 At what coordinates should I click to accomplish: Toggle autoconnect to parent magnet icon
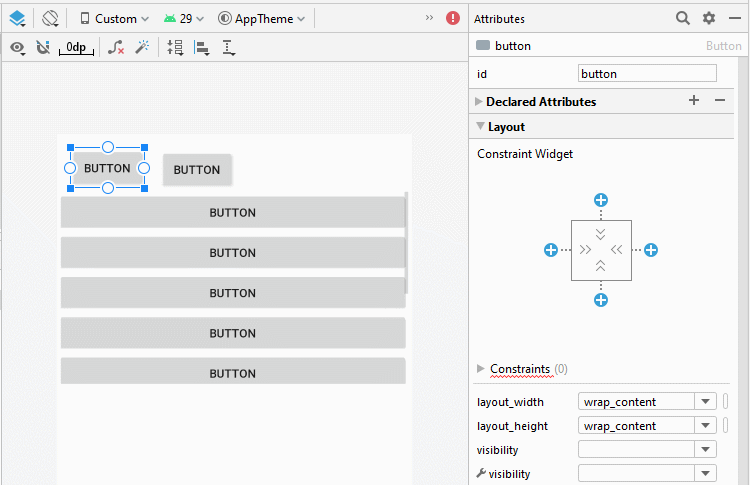point(43,47)
